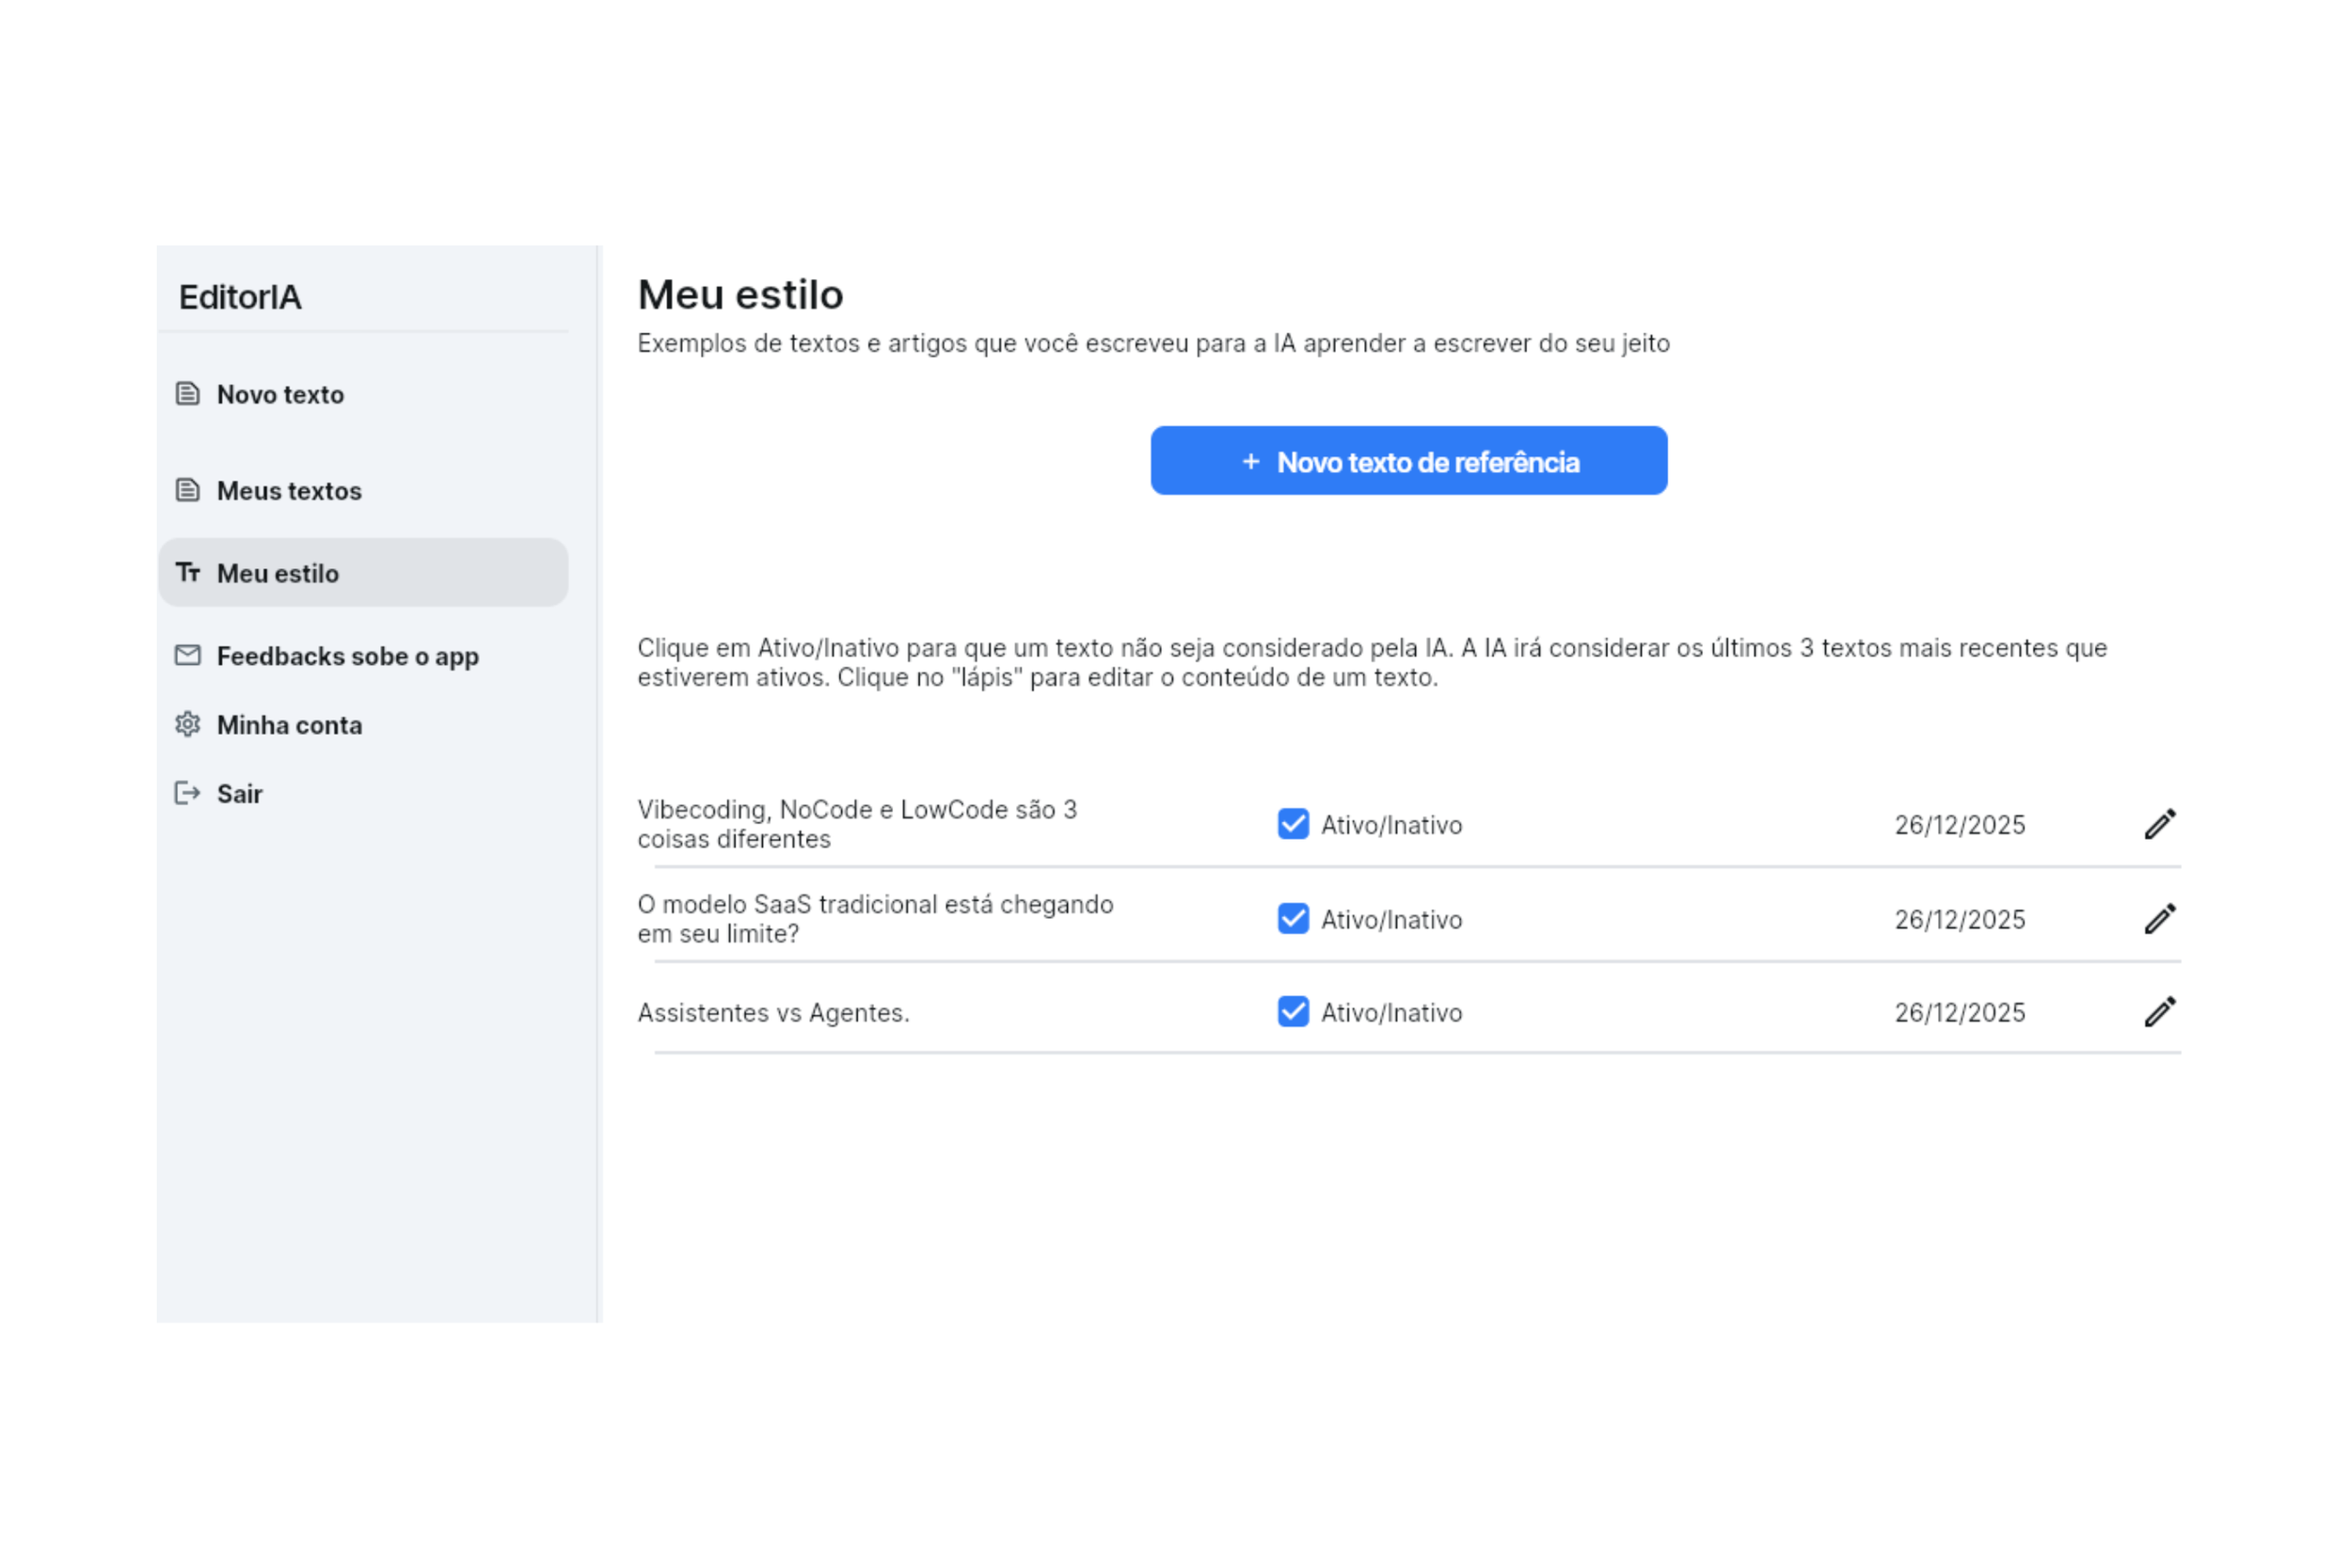Click the logout arrow icon beside Sair
Viewport: 2352px width, 1568px height.
pos(187,793)
